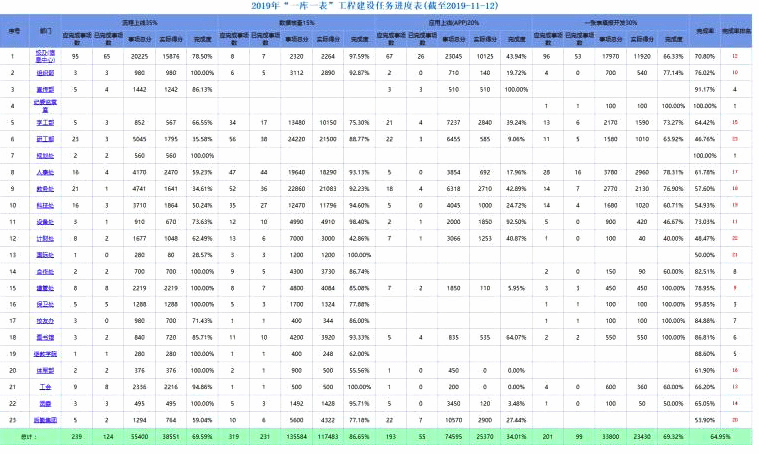
Task: Open the 设备处 department link
Action: coord(47,220)
